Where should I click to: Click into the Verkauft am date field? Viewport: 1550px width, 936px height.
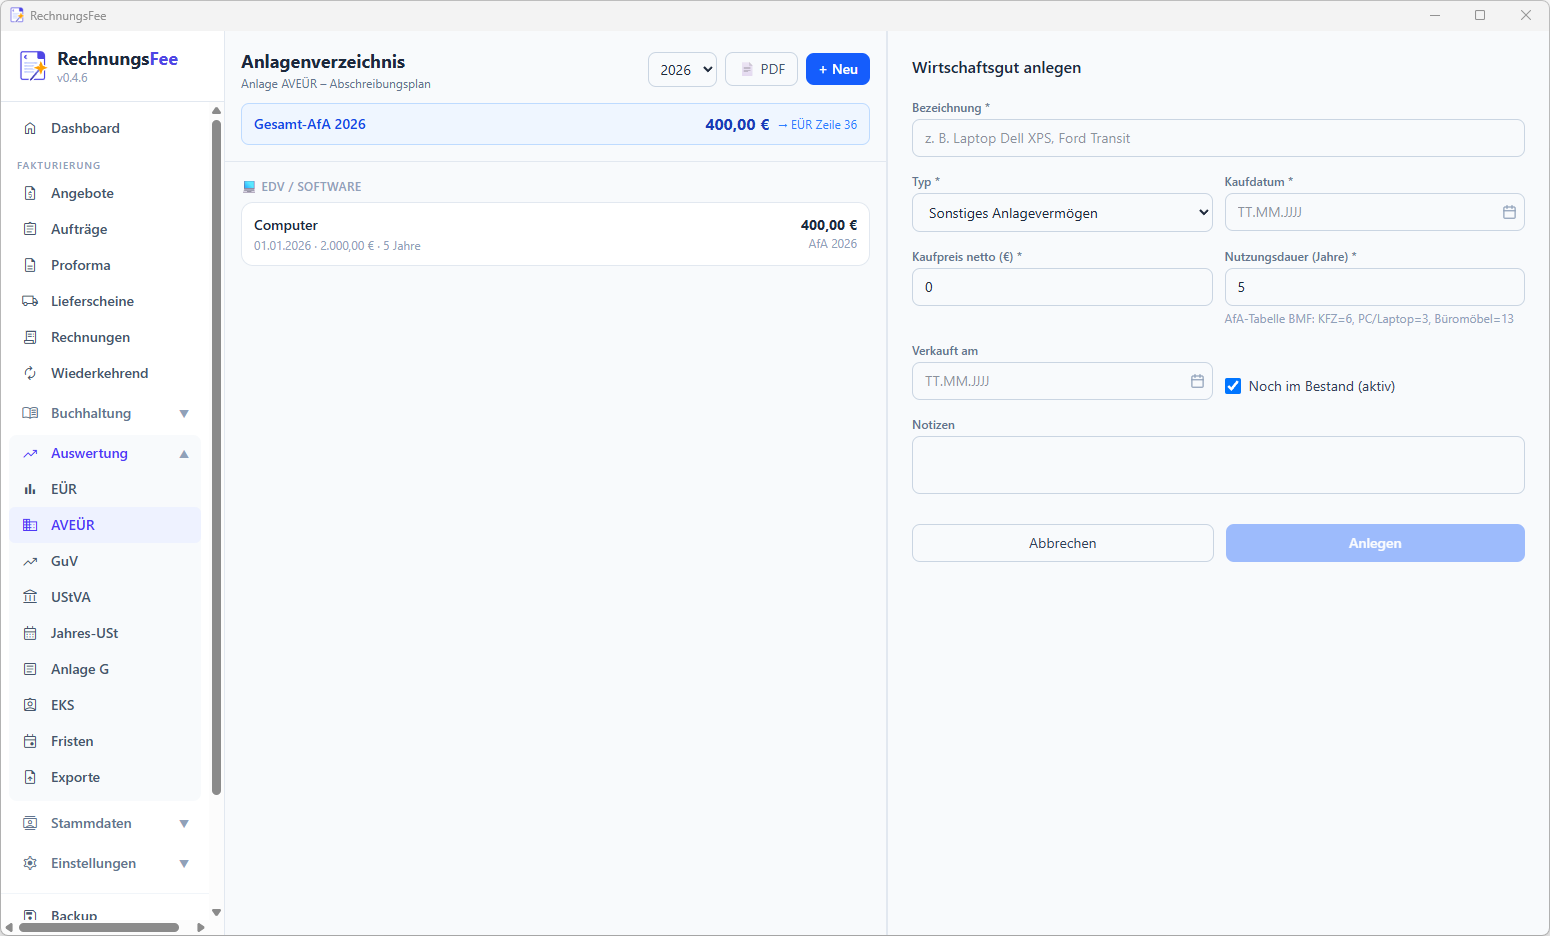point(1062,381)
